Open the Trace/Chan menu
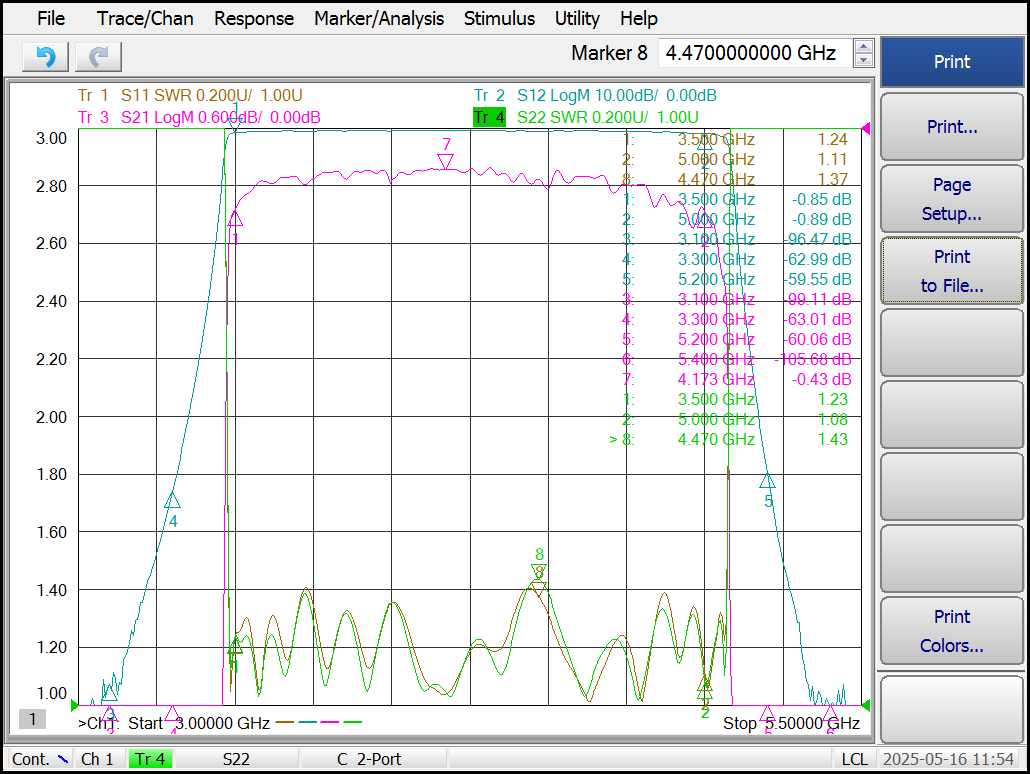This screenshot has height=774, width=1030. click(x=145, y=18)
